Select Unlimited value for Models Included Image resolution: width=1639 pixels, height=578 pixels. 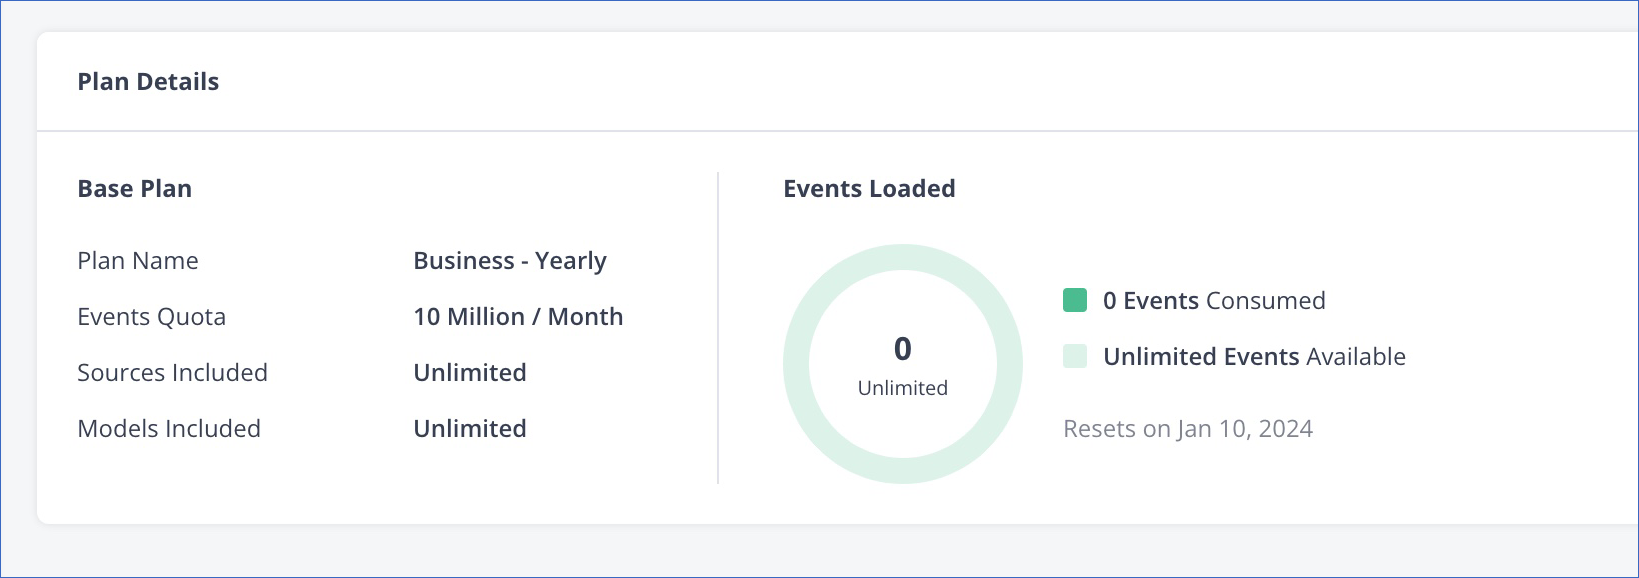(x=470, y=429)
